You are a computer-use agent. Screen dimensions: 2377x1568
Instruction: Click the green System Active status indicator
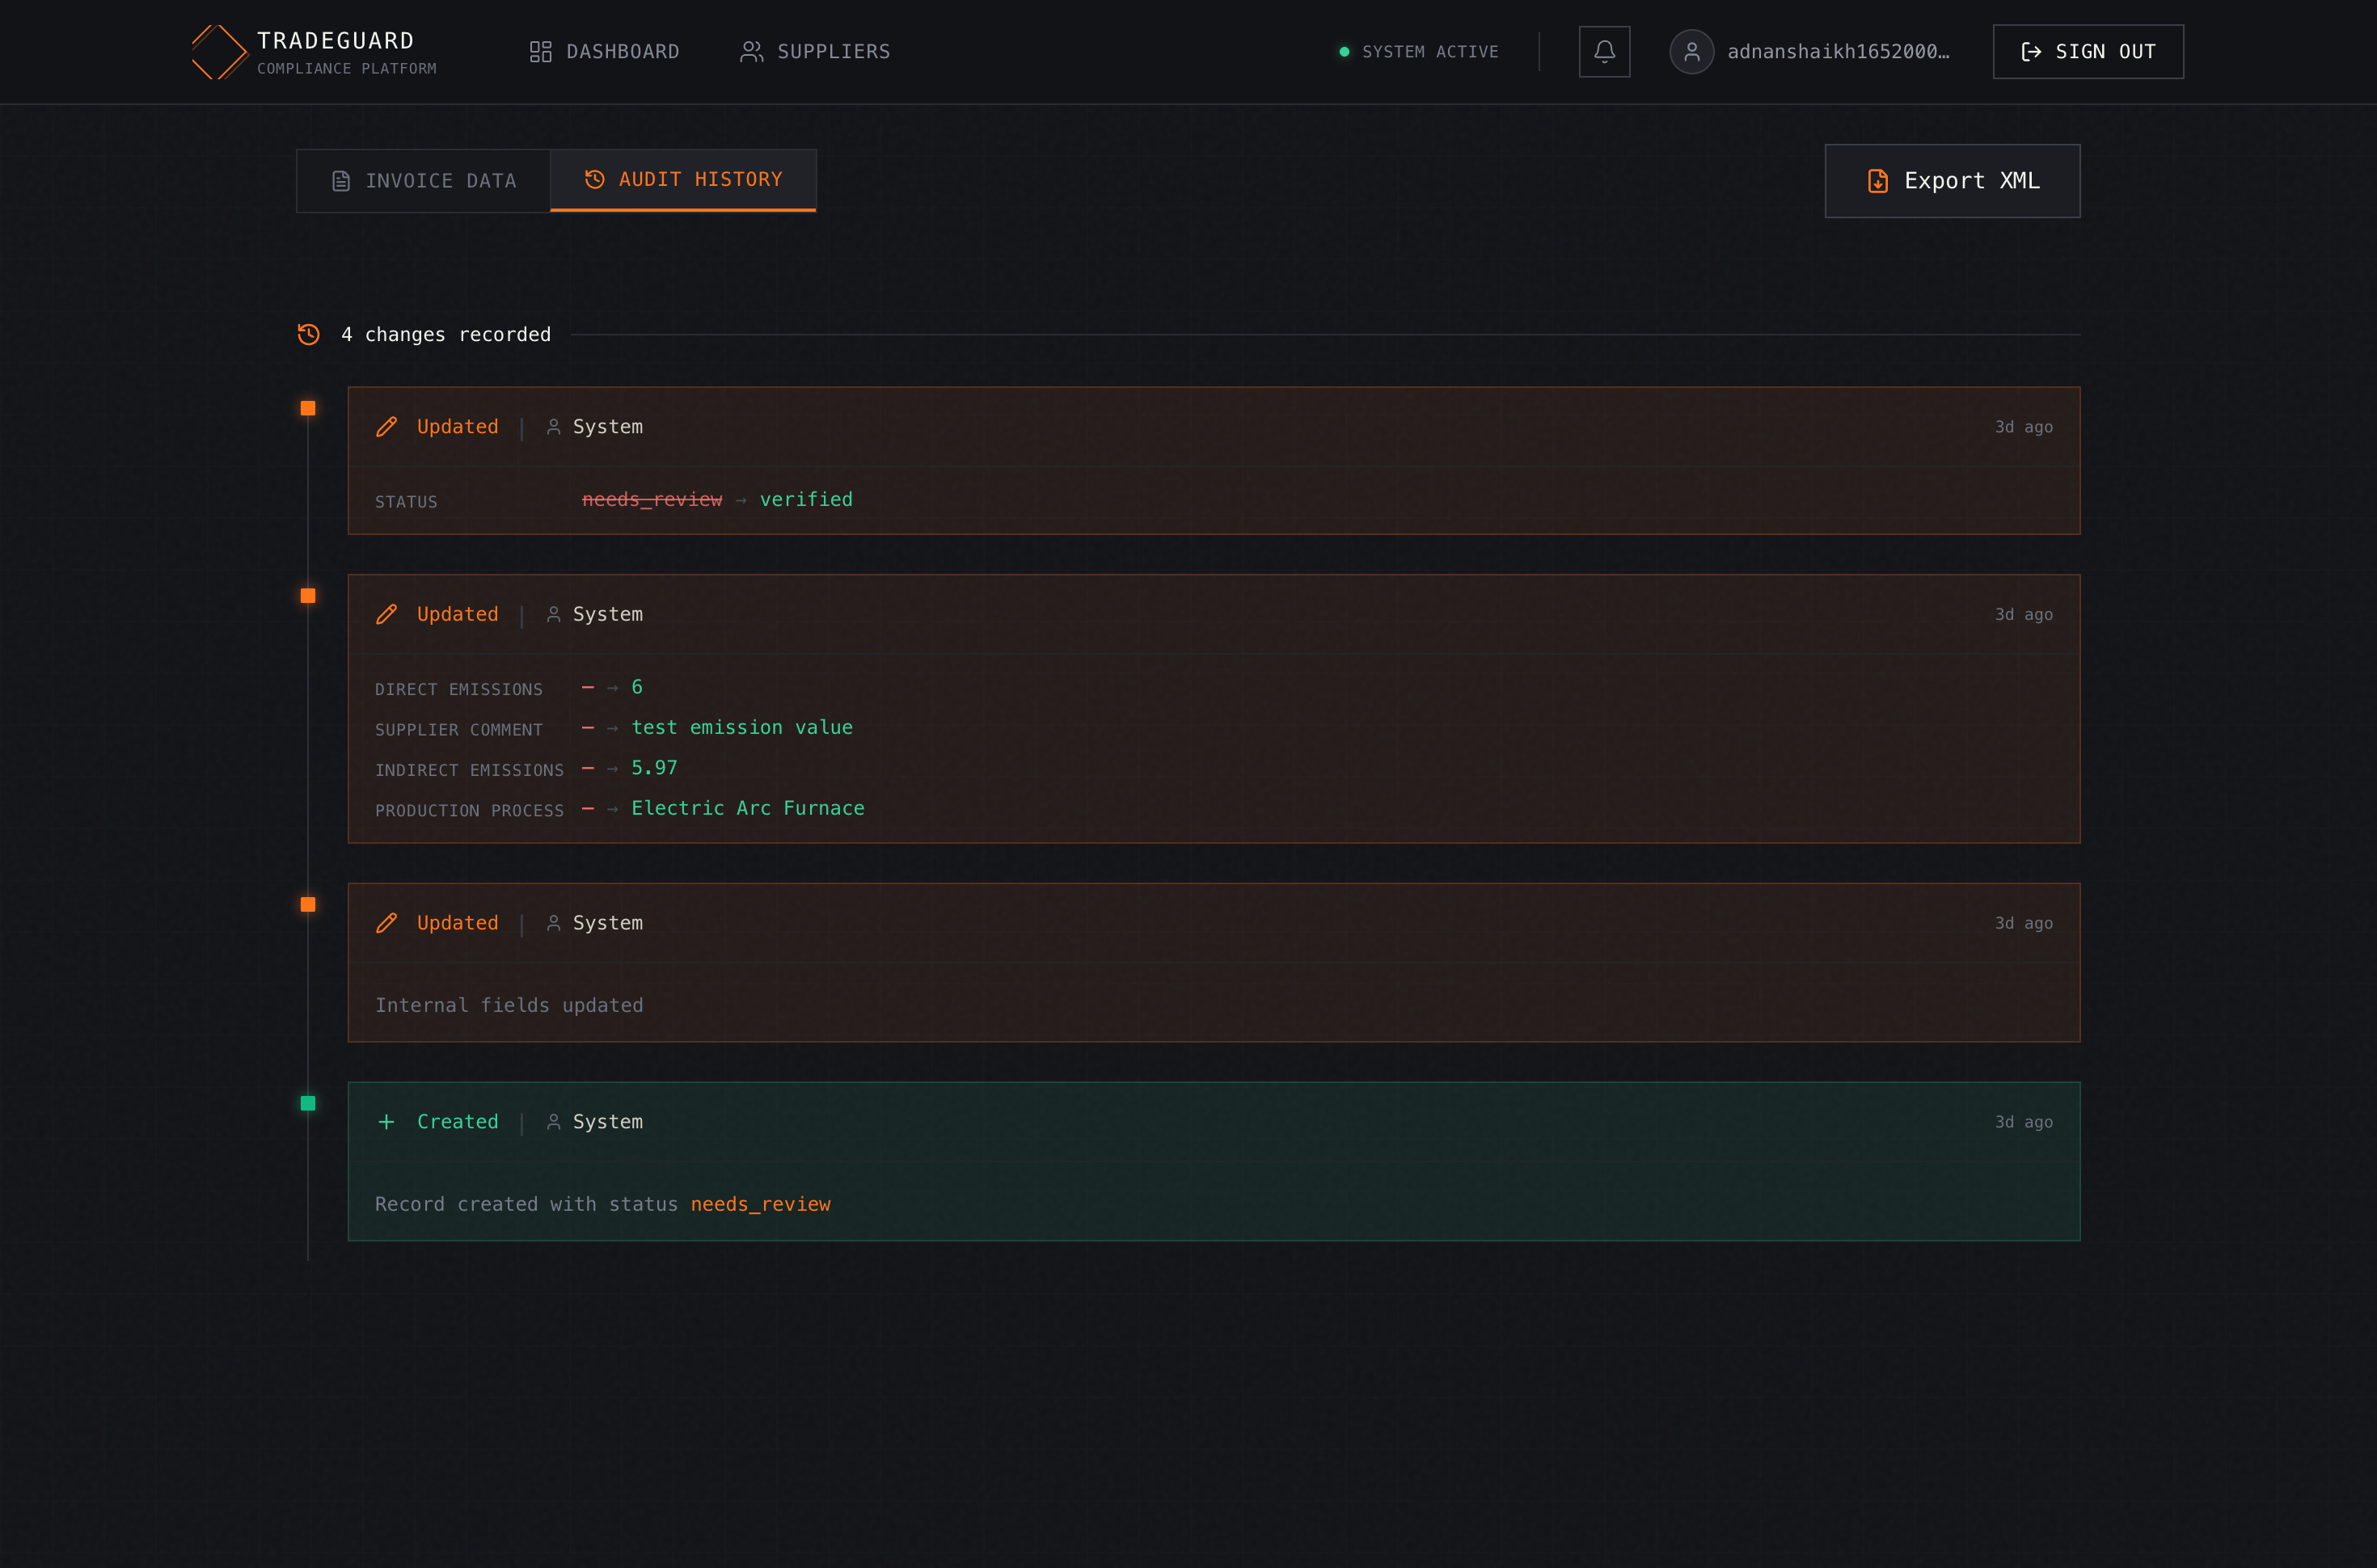coord(1345,51)
